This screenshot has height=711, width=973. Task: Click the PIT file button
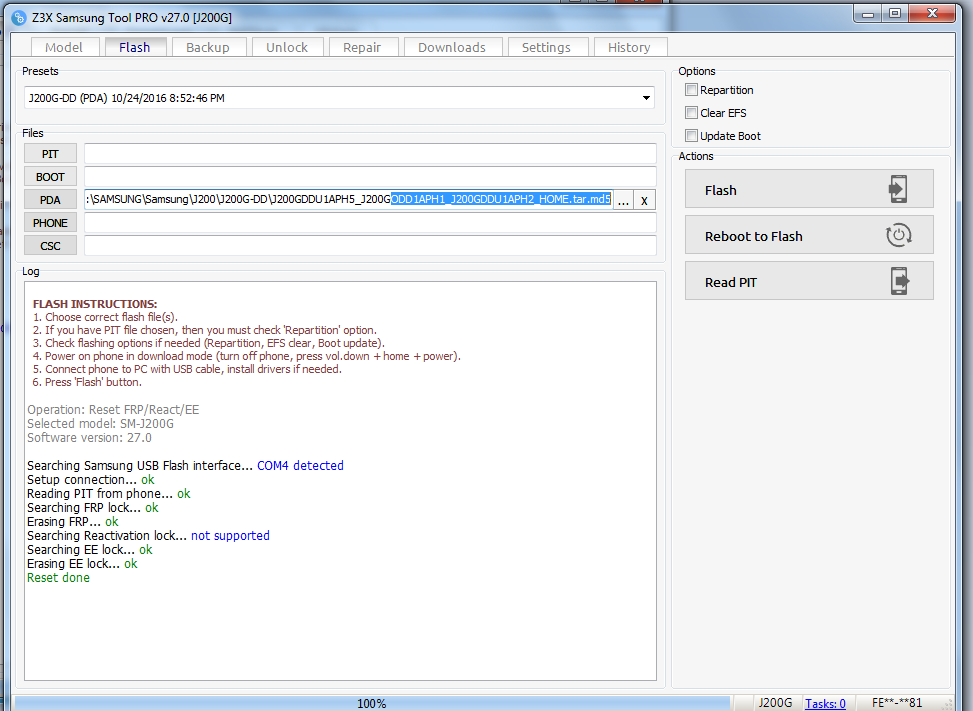click(x=50, y=154)
